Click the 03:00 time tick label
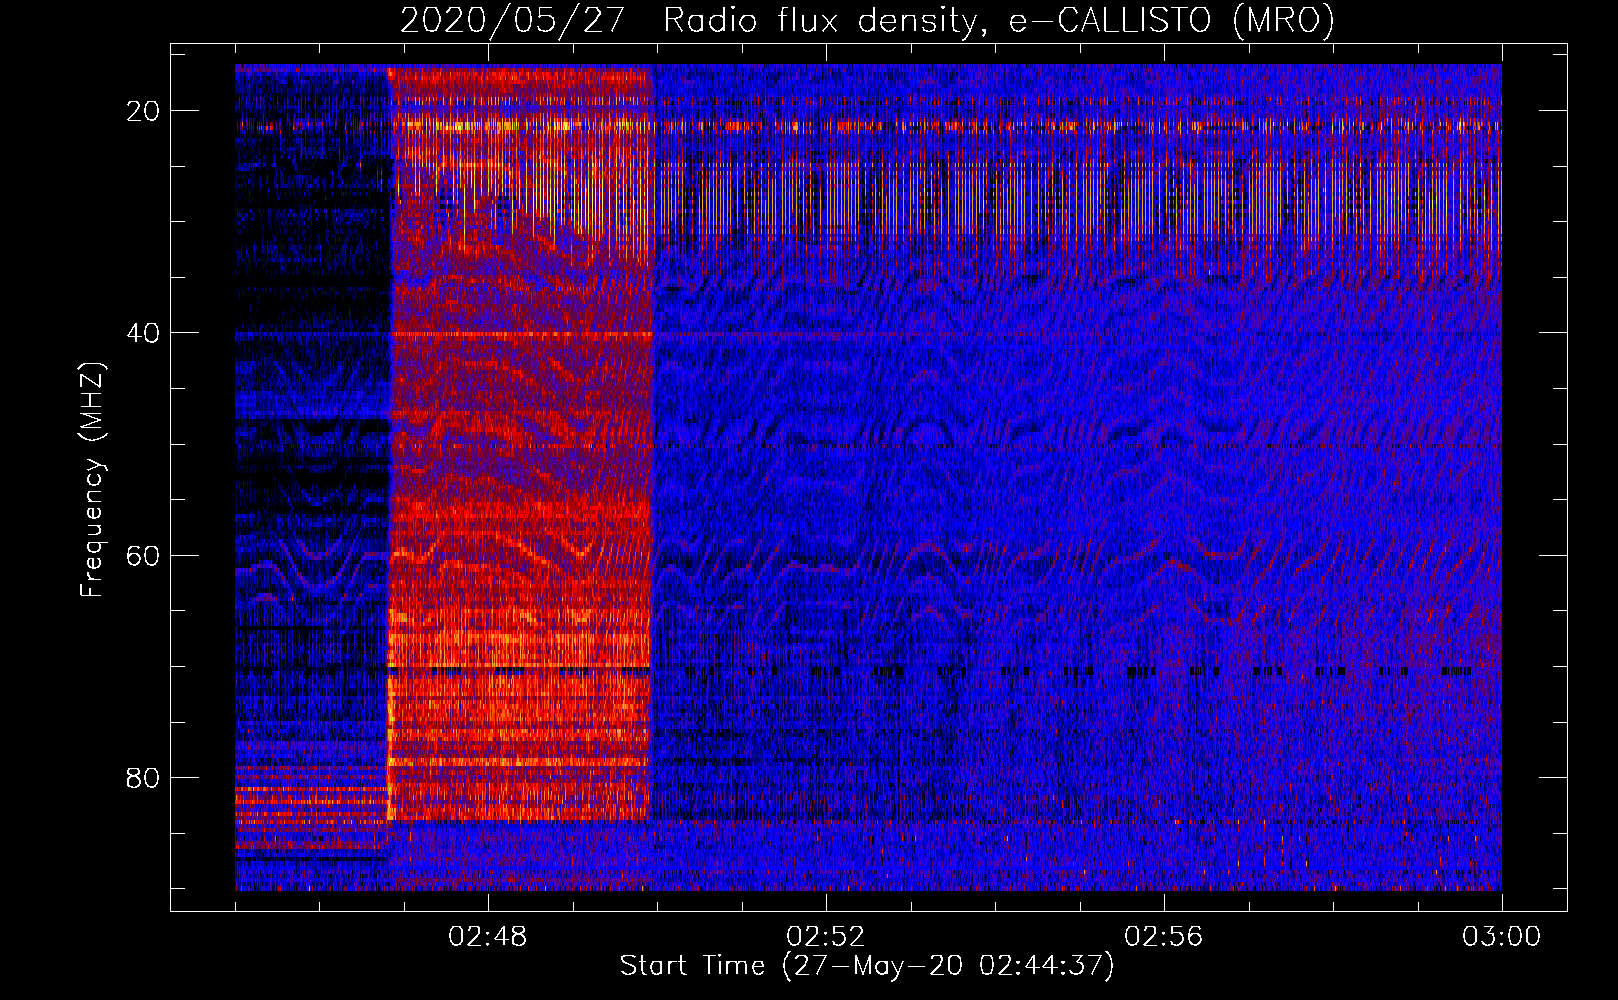1618x1000 pixels. click(x=1502, y=937)
